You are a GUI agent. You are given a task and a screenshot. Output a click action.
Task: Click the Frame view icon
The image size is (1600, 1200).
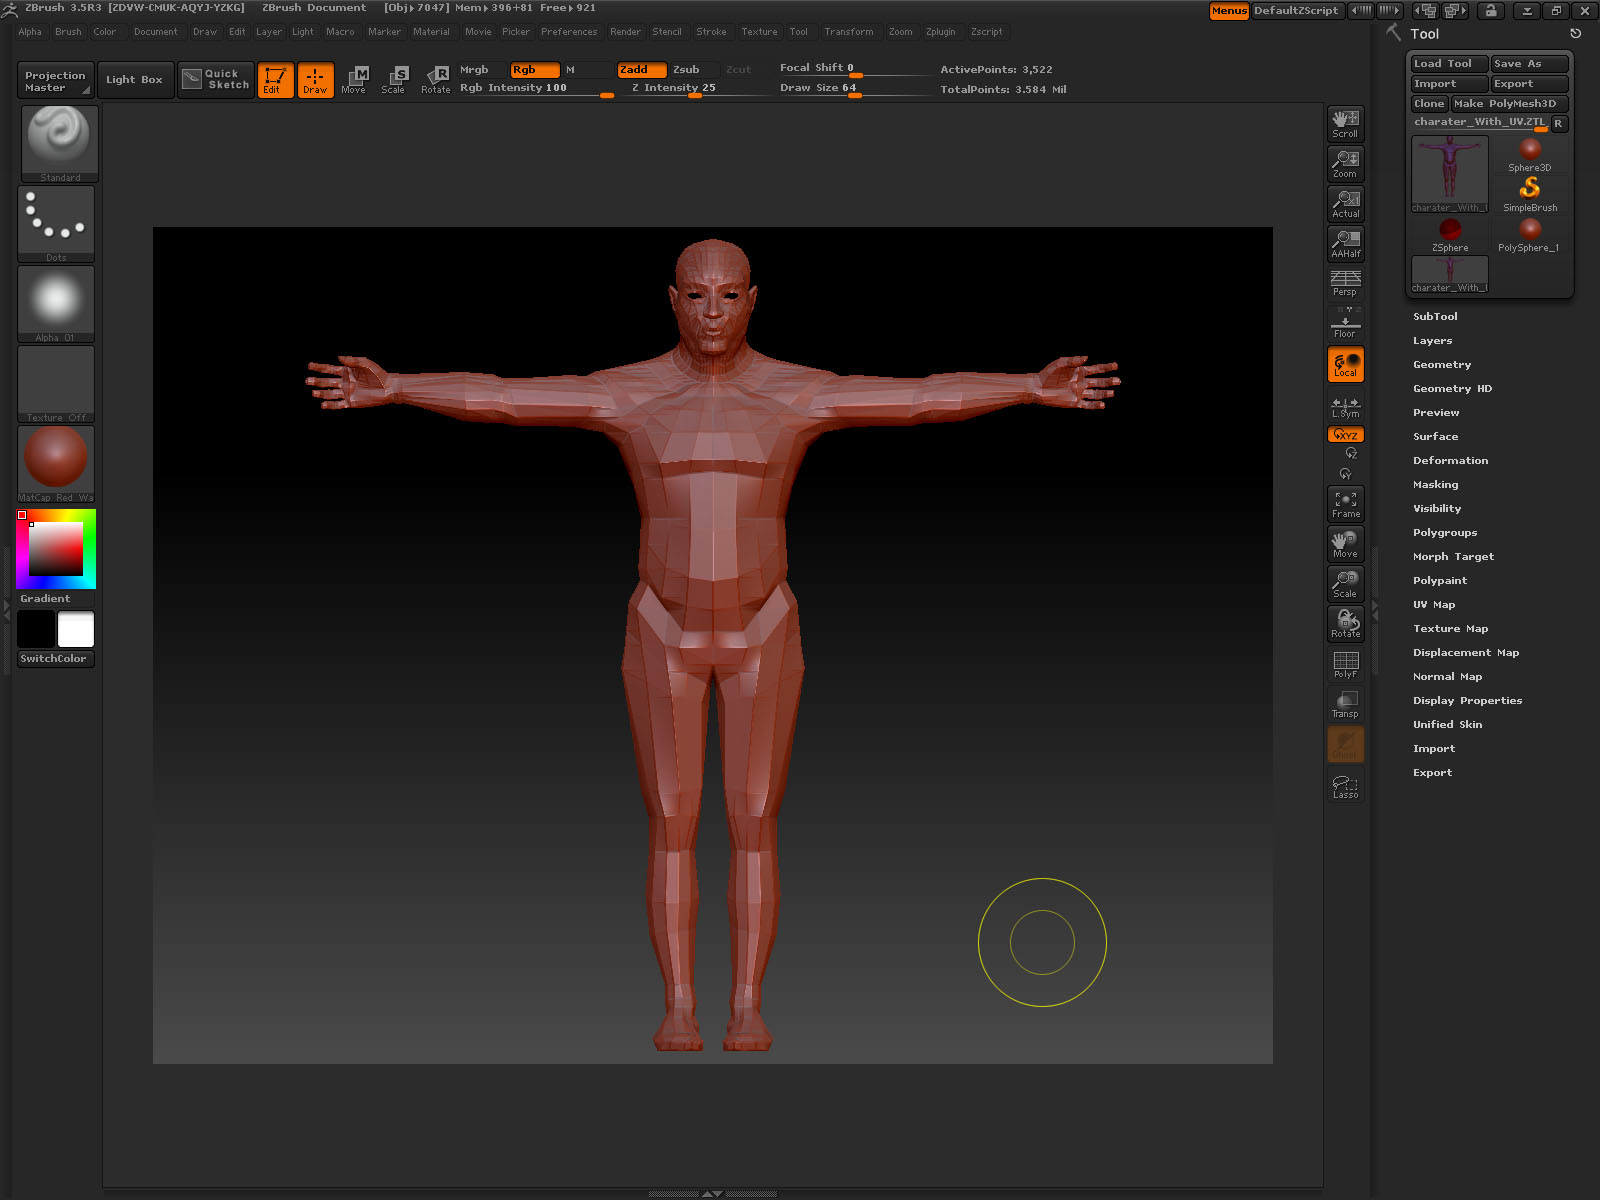1345,504
